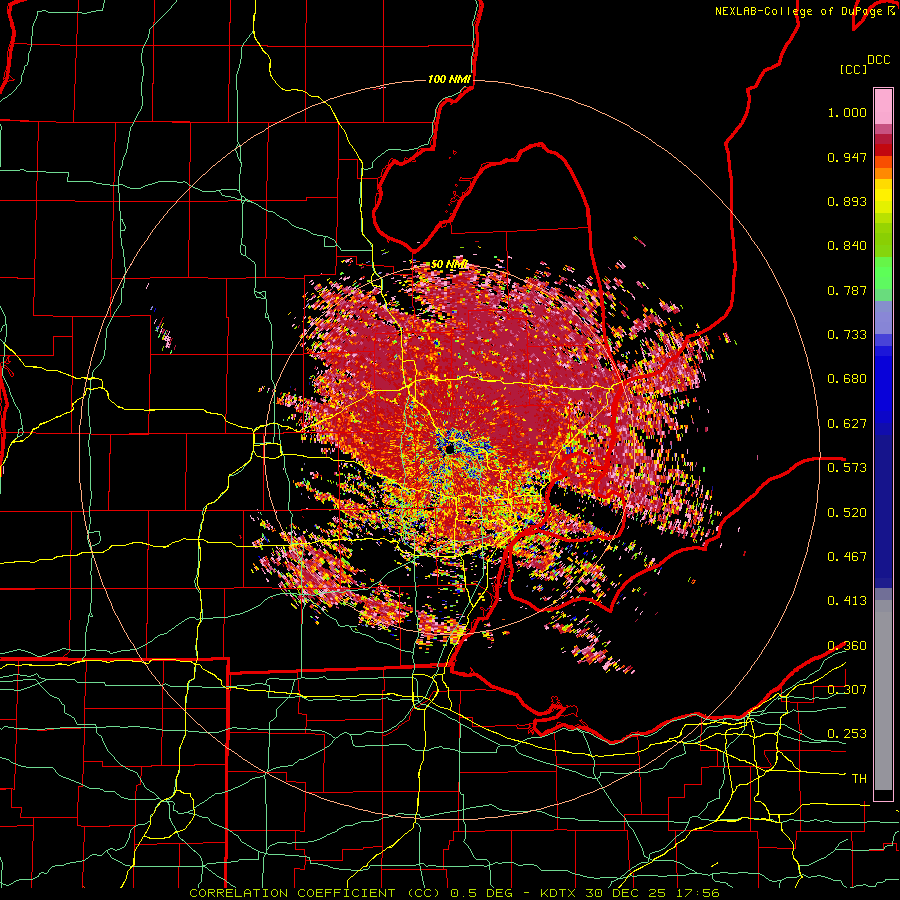The height and width of the screenshot is (900, 900).
Task: Click the 0.467 legend value
Action: (x=847, y=557)
